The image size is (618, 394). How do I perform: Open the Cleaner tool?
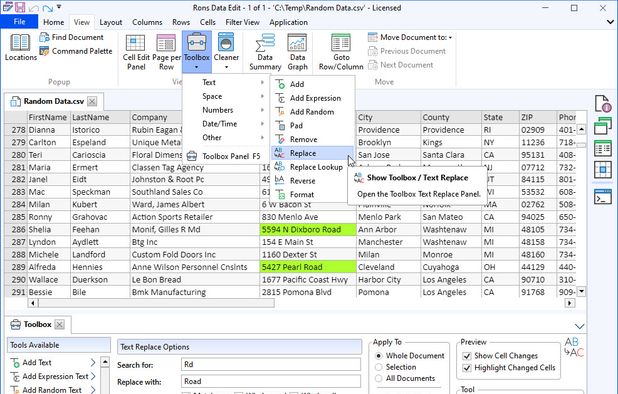226,52
